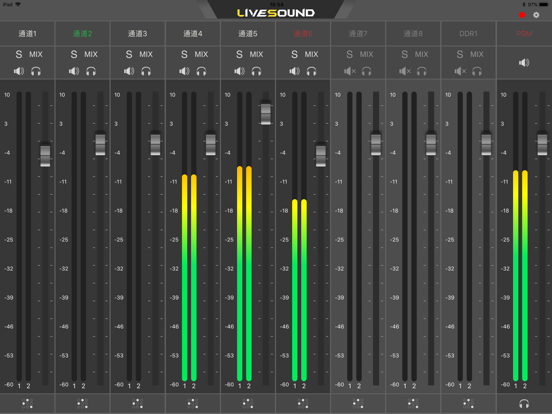Toggle MIX on DDR1 channel
Image resolution: width=552 pixels, height=414 pixels.
(x=477, y=54)
